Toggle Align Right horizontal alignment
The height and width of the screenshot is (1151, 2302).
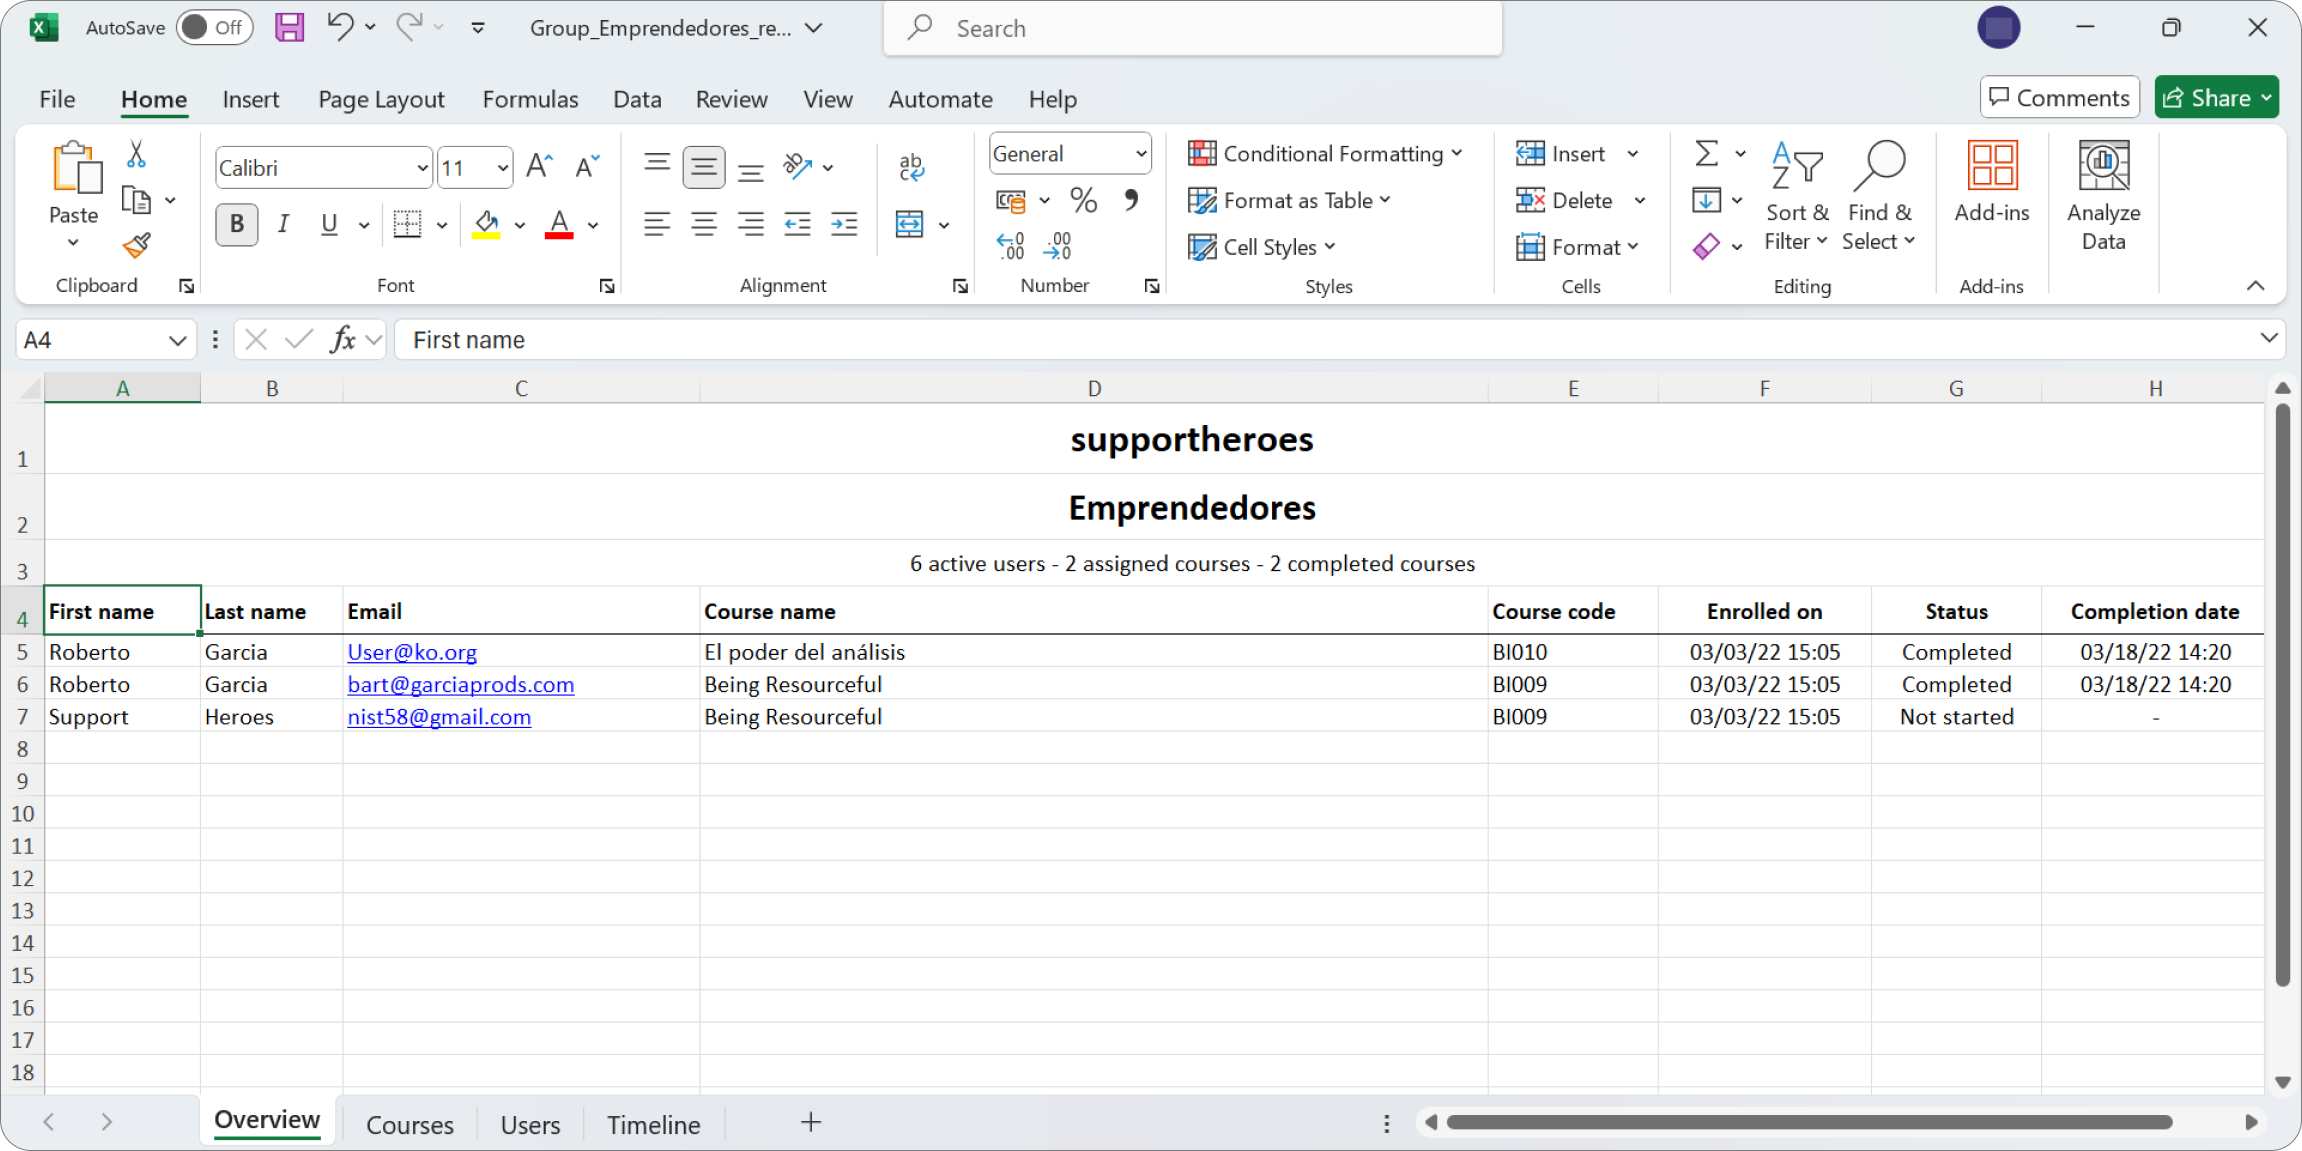pyautogui.click(x=751, y=224)
